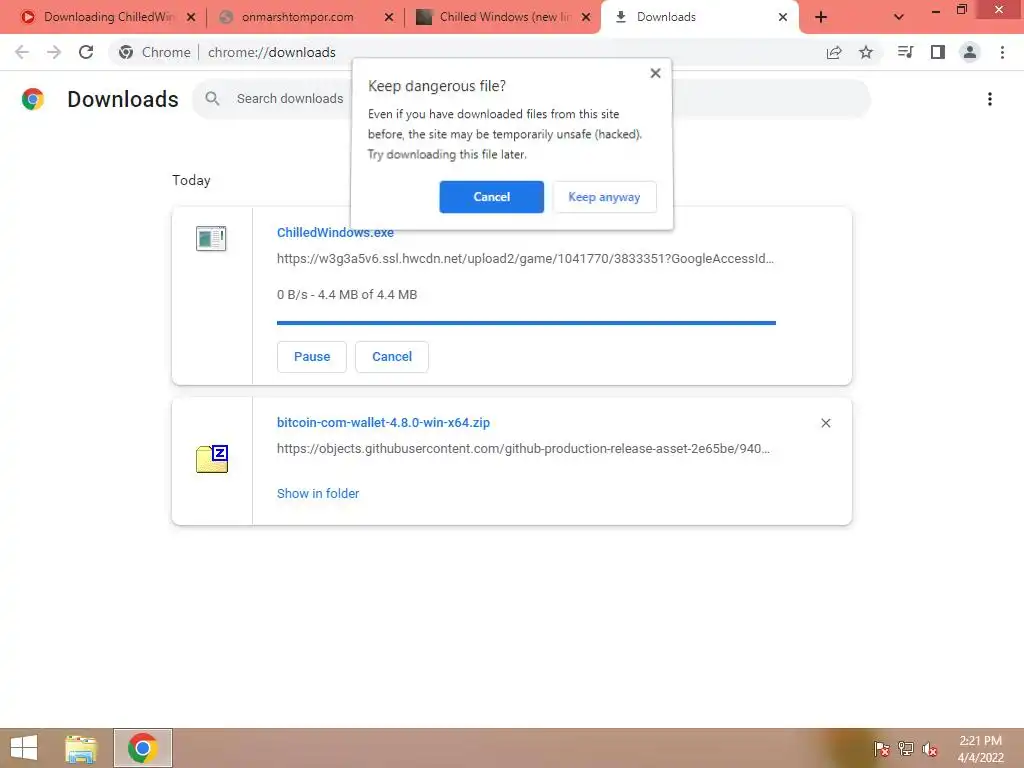
Task: Open bitcoin-com-wallet-4.8.0-win-x64.zip link
Action: (x=383, y=423)
